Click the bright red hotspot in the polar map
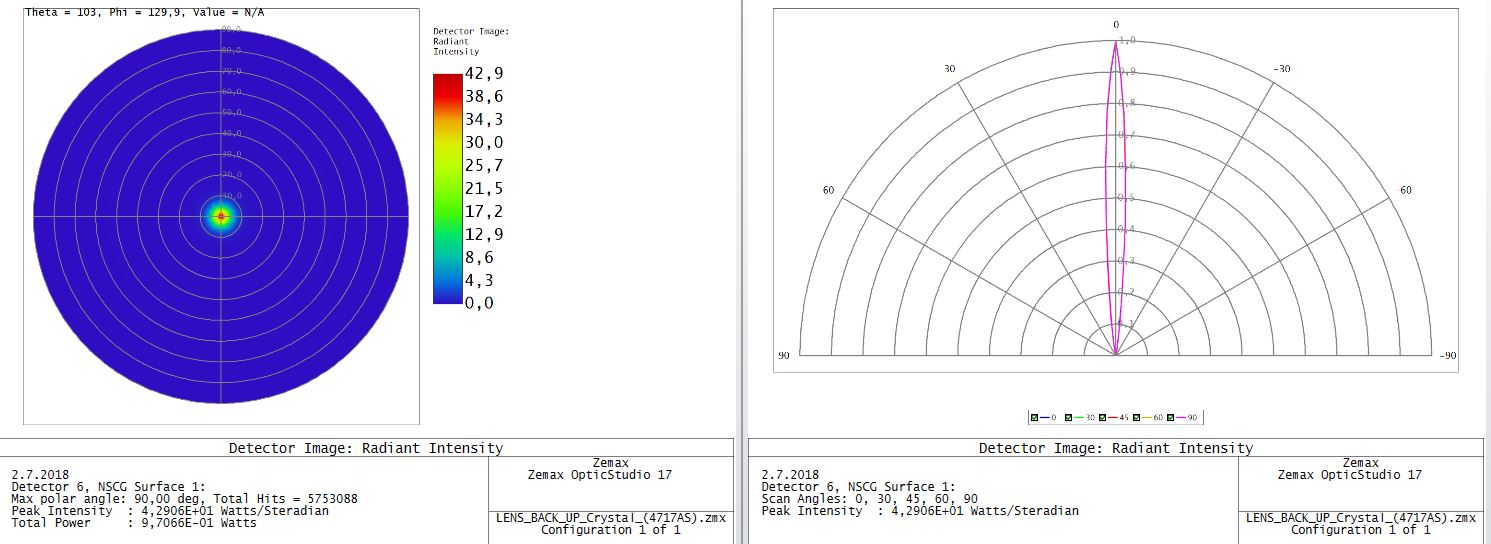1491x544 pixels. tap(221, 215)
